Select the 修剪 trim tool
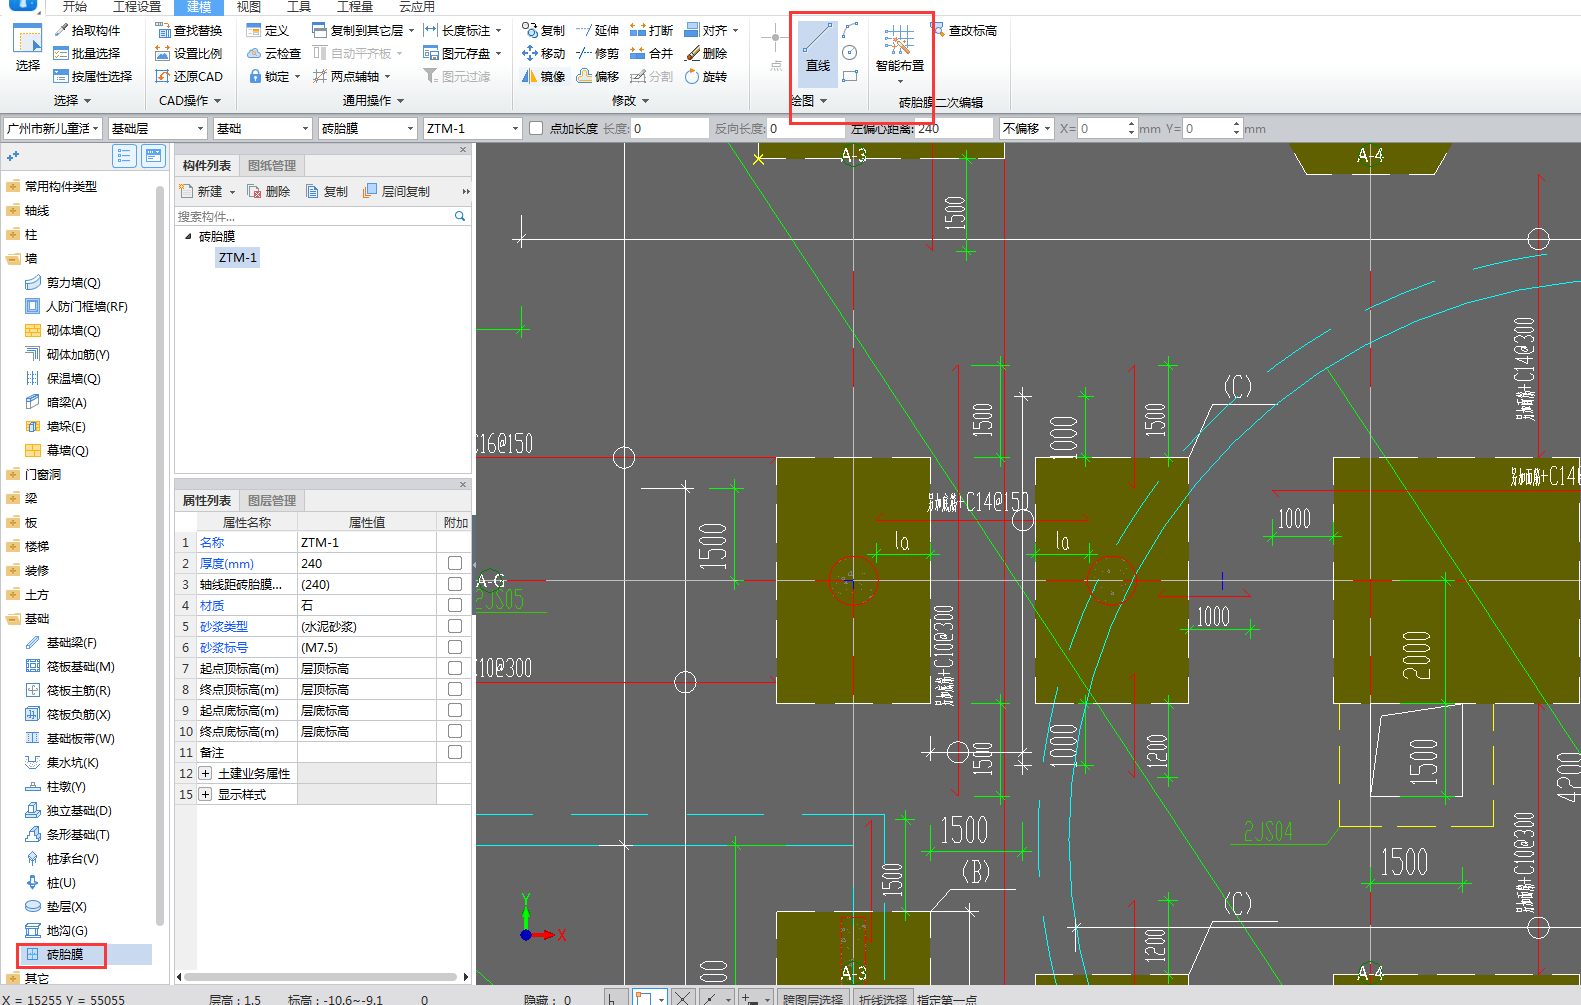The width and height of the screenshot is (1581, 1005). pos(598,53)
